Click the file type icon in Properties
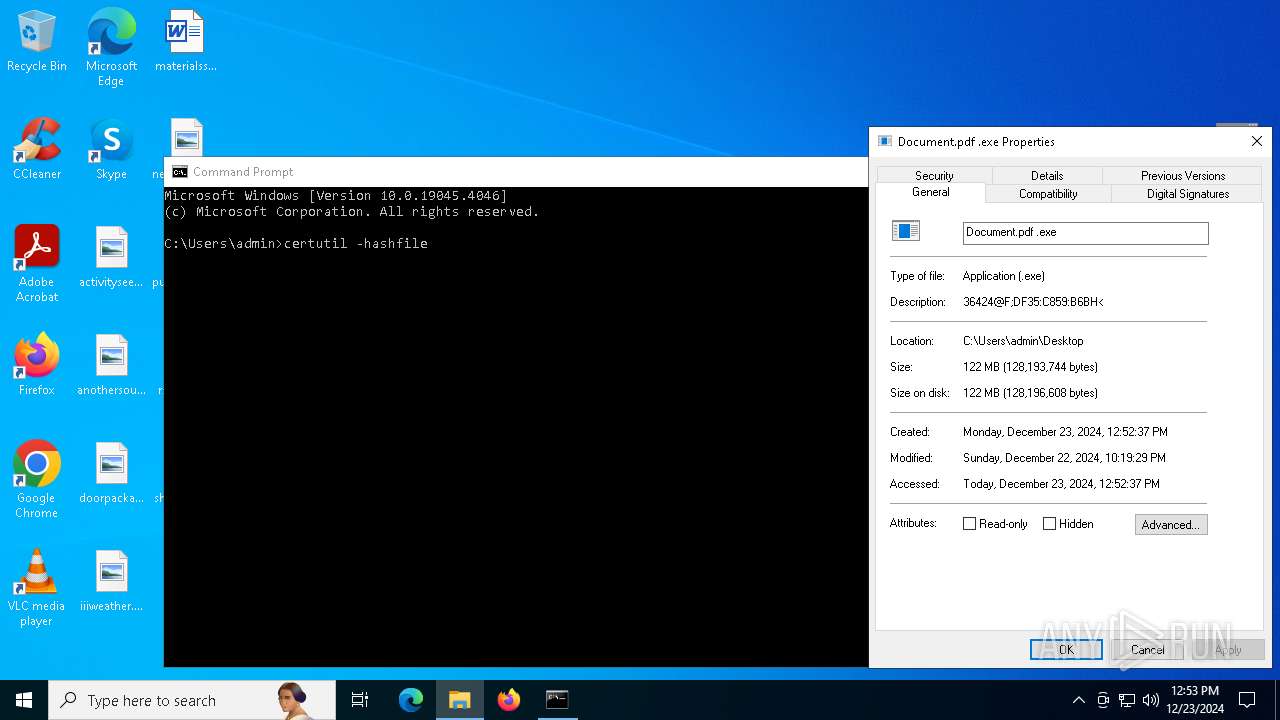This screenshot has height=720, width=1280. pyautogui.click(x=905, y=232)
